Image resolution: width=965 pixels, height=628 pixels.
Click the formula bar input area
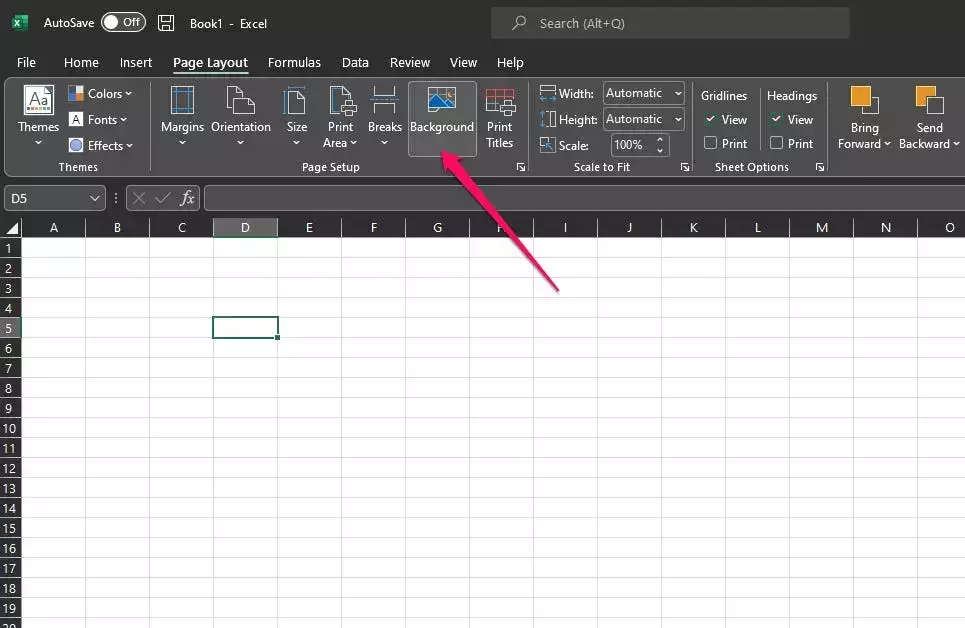pos(584,198)
